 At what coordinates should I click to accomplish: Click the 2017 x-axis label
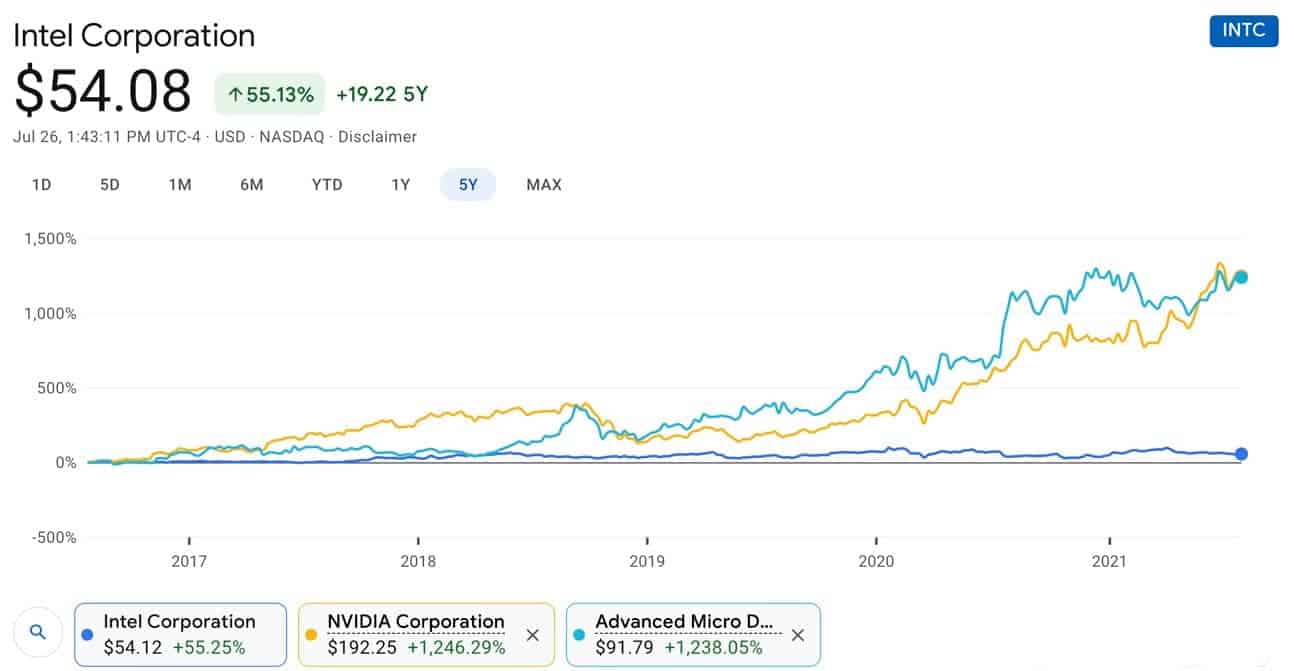coord(189,561)
